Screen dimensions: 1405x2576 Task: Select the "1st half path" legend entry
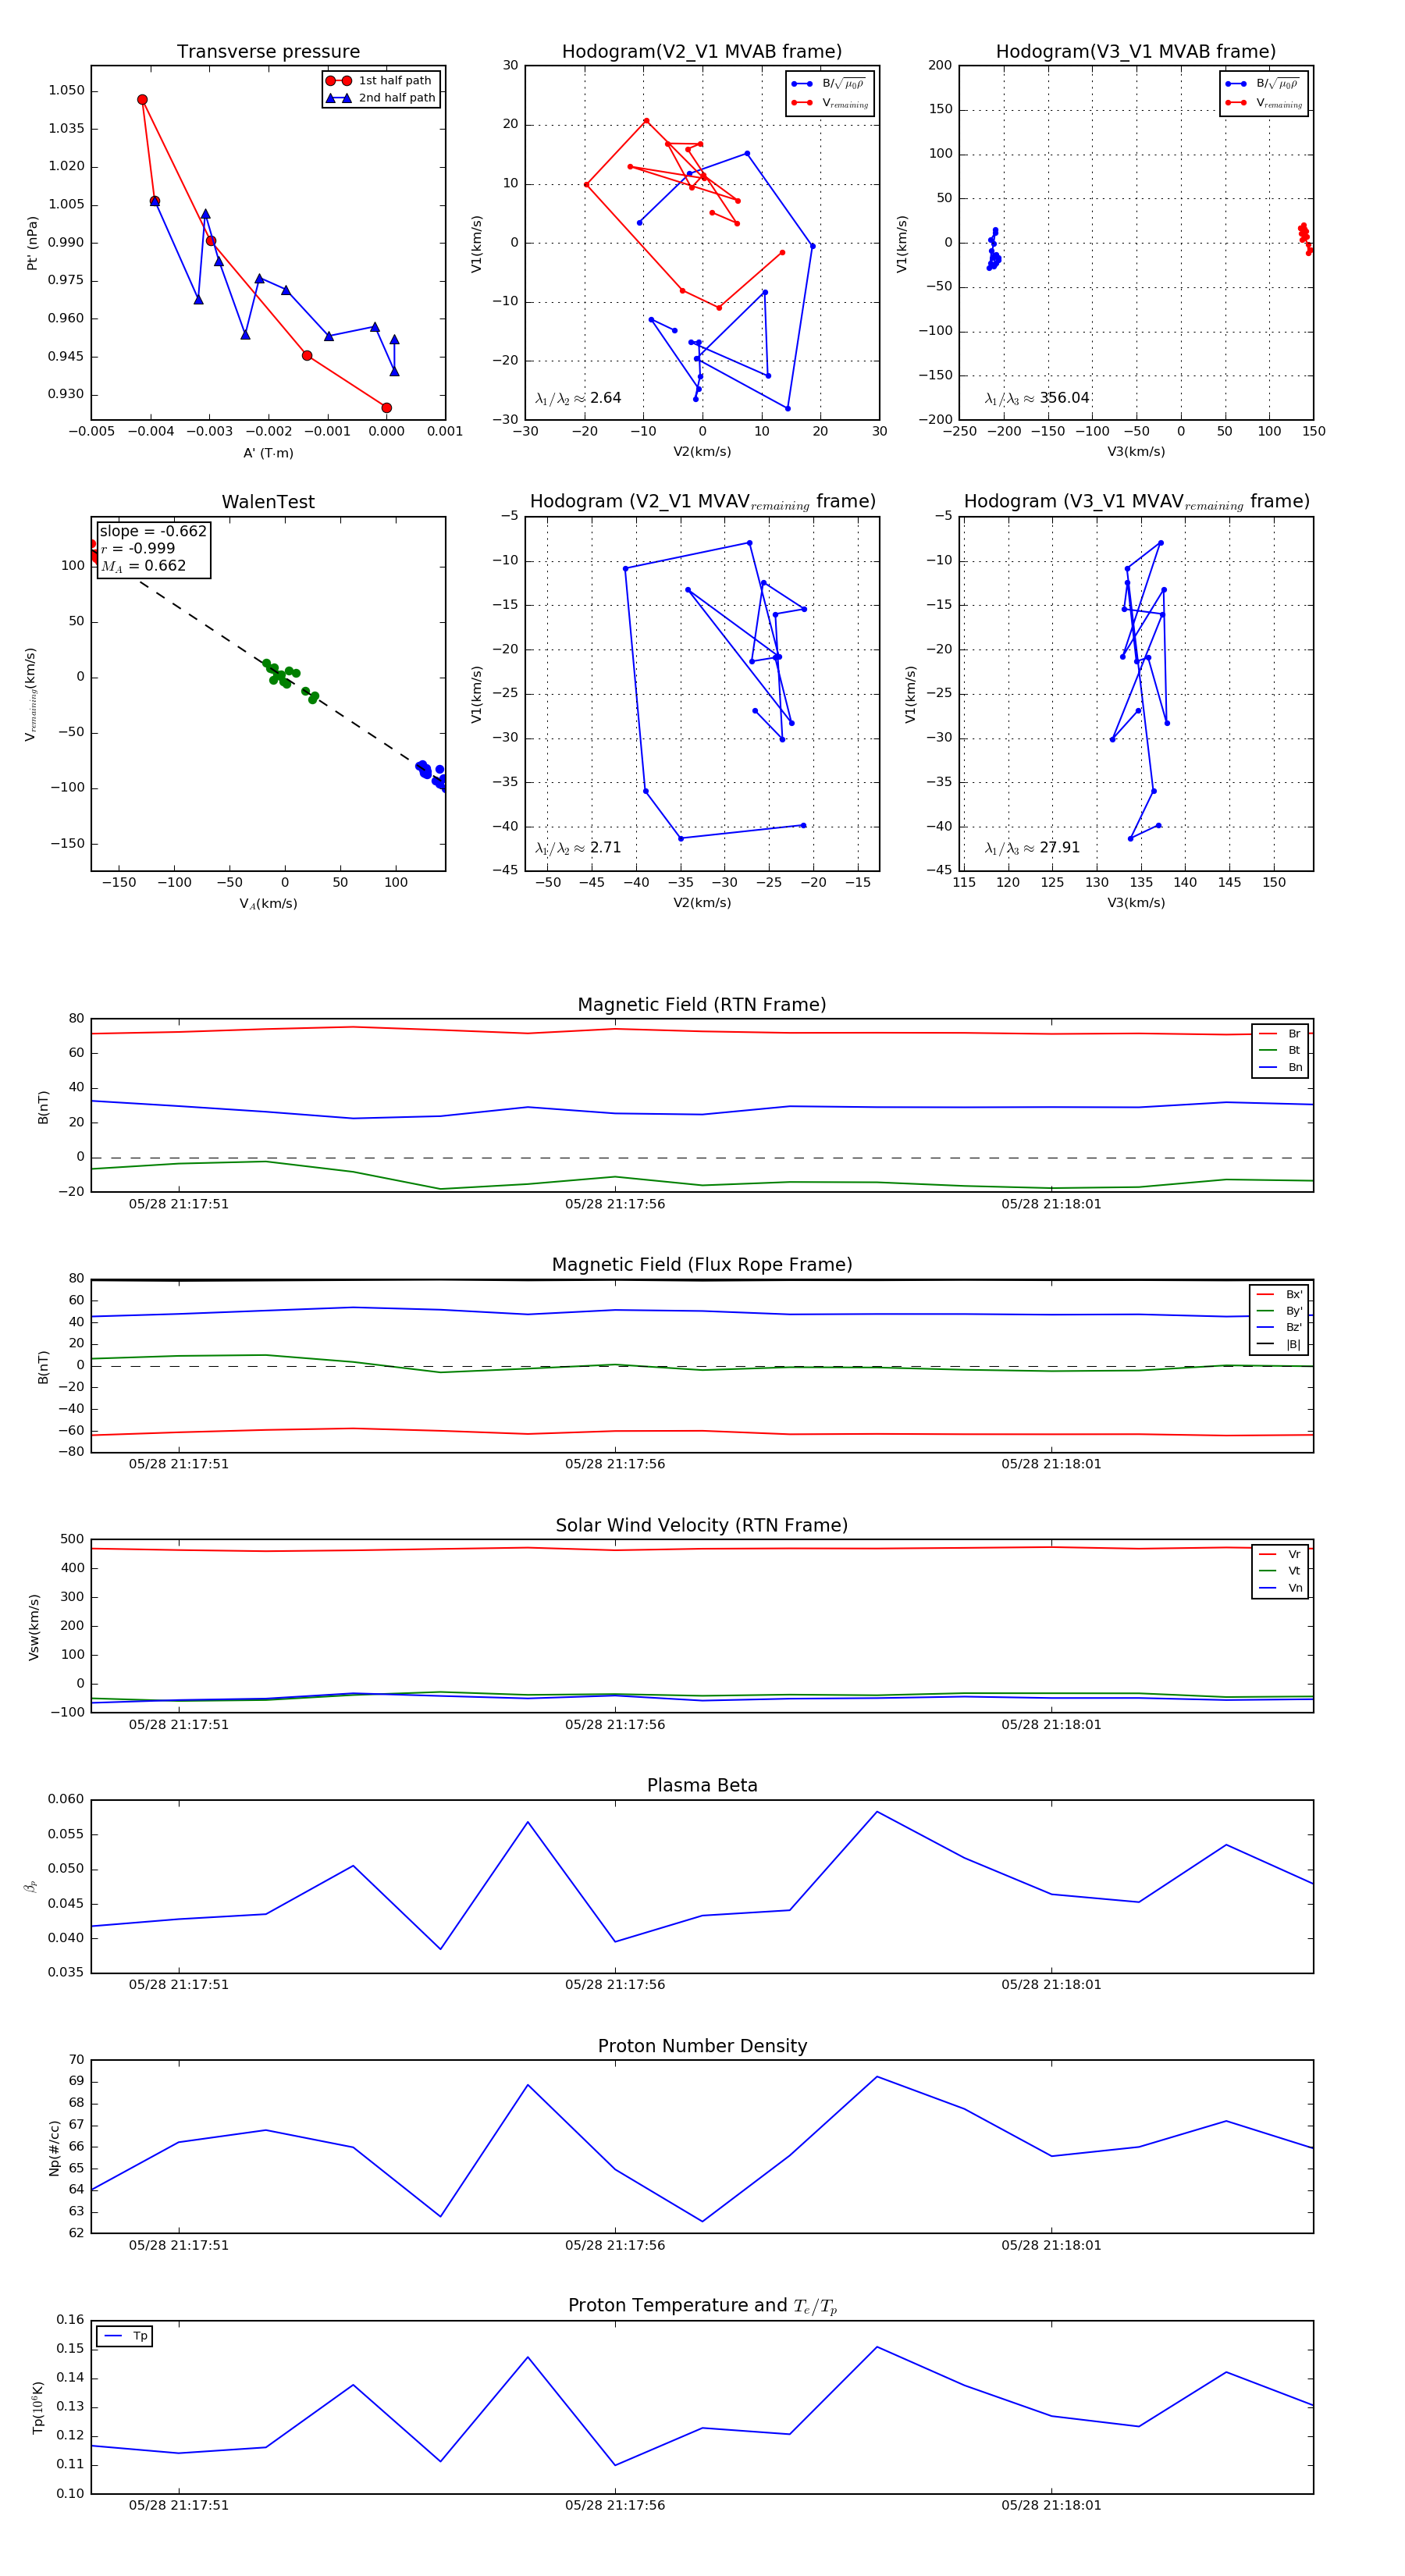click(x=380, y=81)
